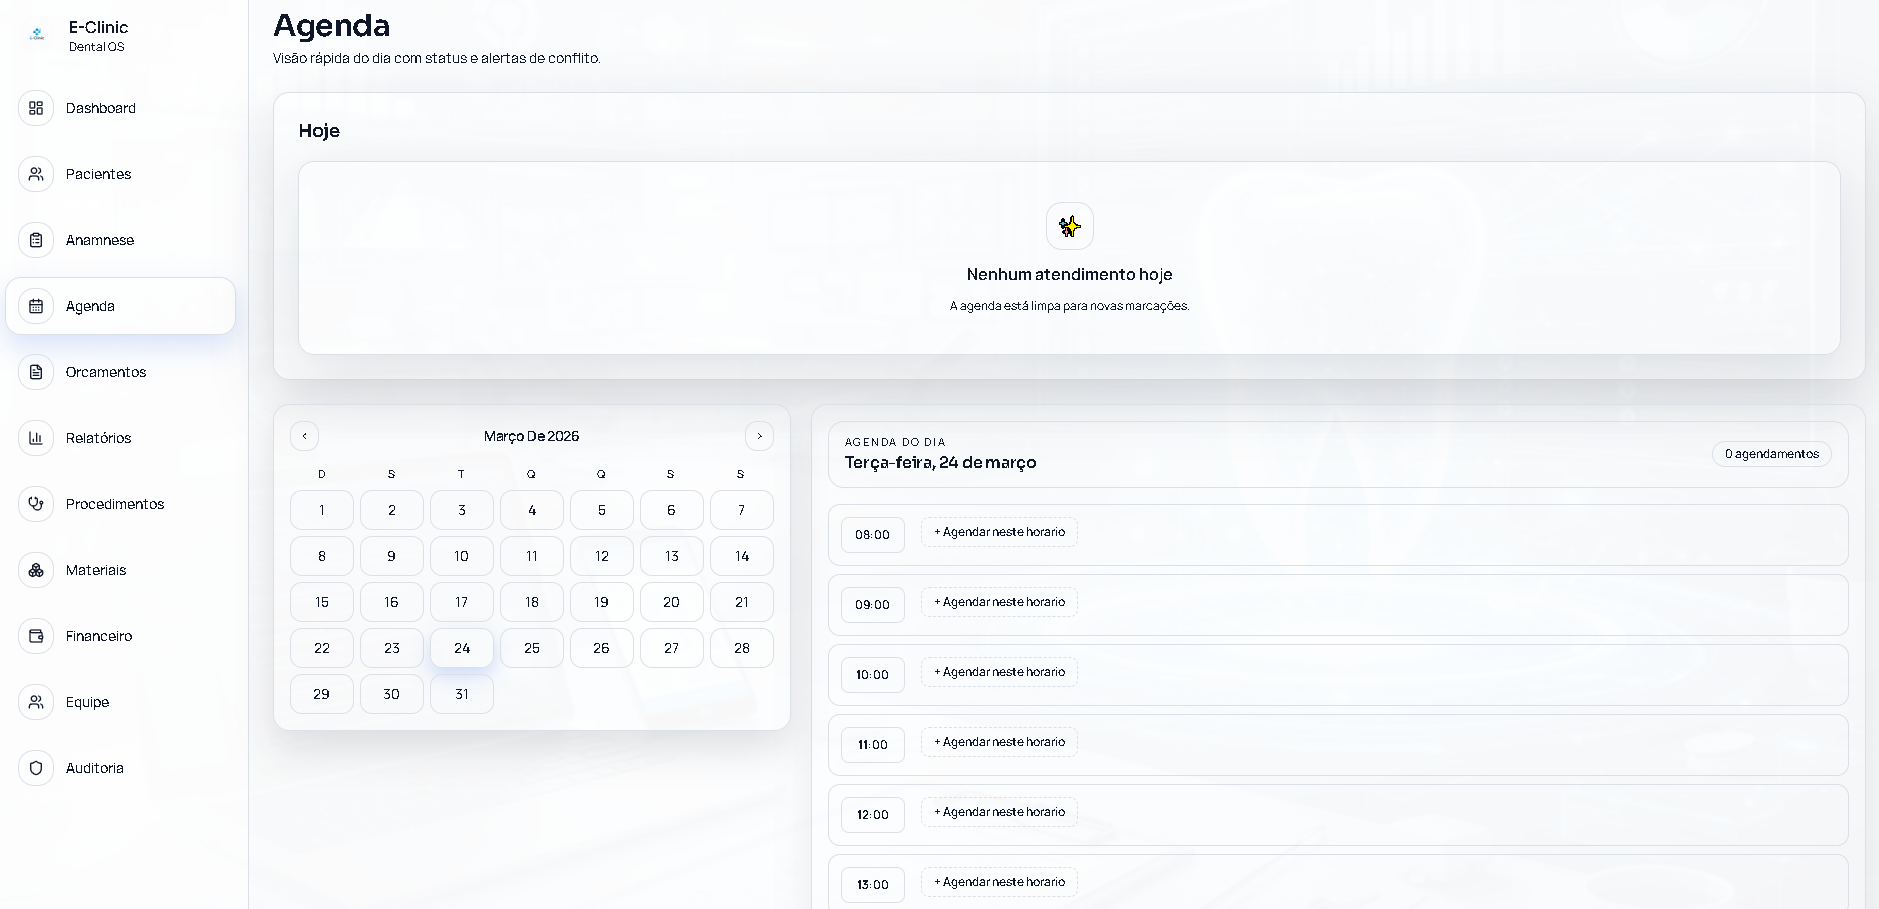The height and width of the screenshot is (909, 1879).
Task: Click the Equipe team icon
Action: [x=36, y=702]
